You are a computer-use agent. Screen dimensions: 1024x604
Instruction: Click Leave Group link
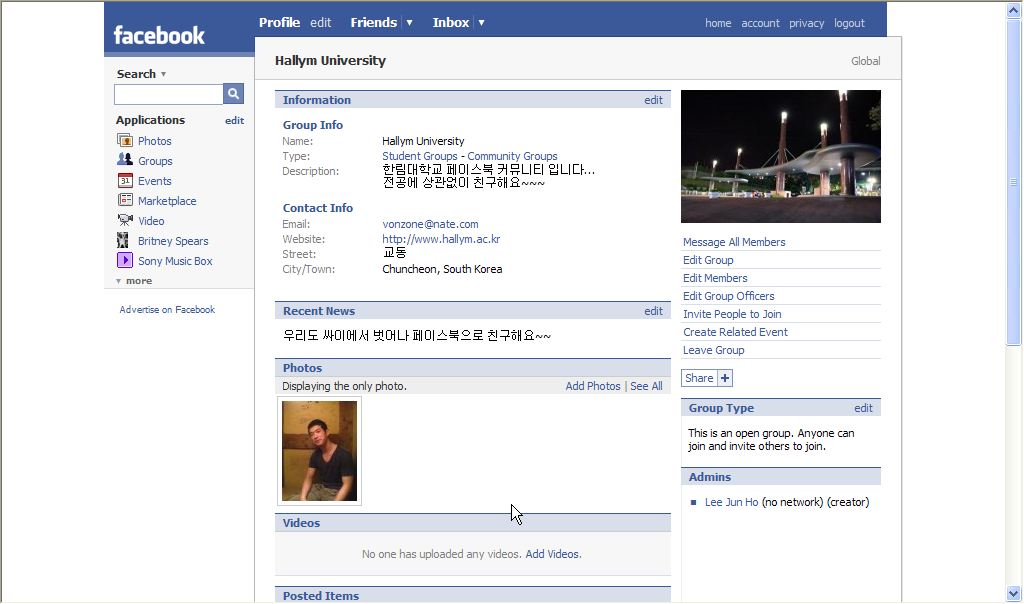tap(714, 350)
